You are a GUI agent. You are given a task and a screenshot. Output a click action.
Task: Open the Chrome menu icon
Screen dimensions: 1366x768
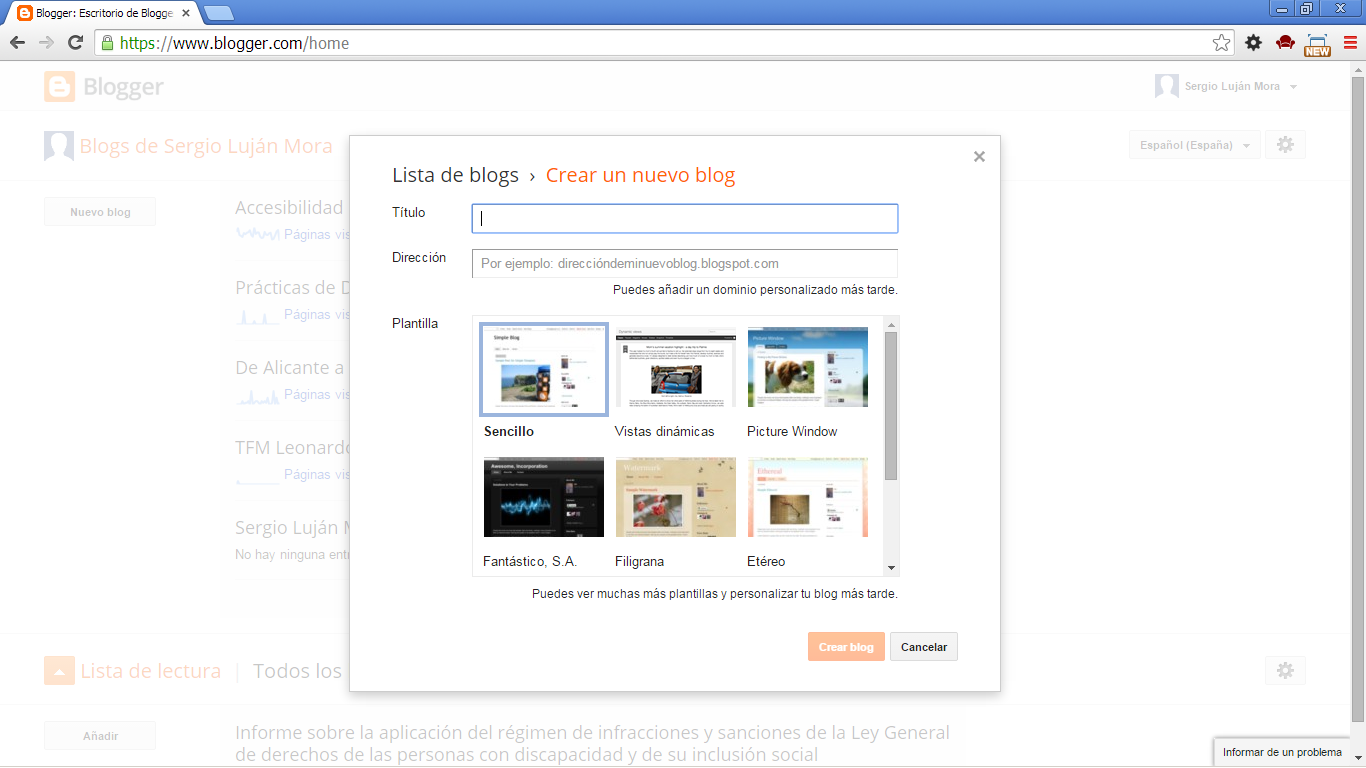[1350, 43]
